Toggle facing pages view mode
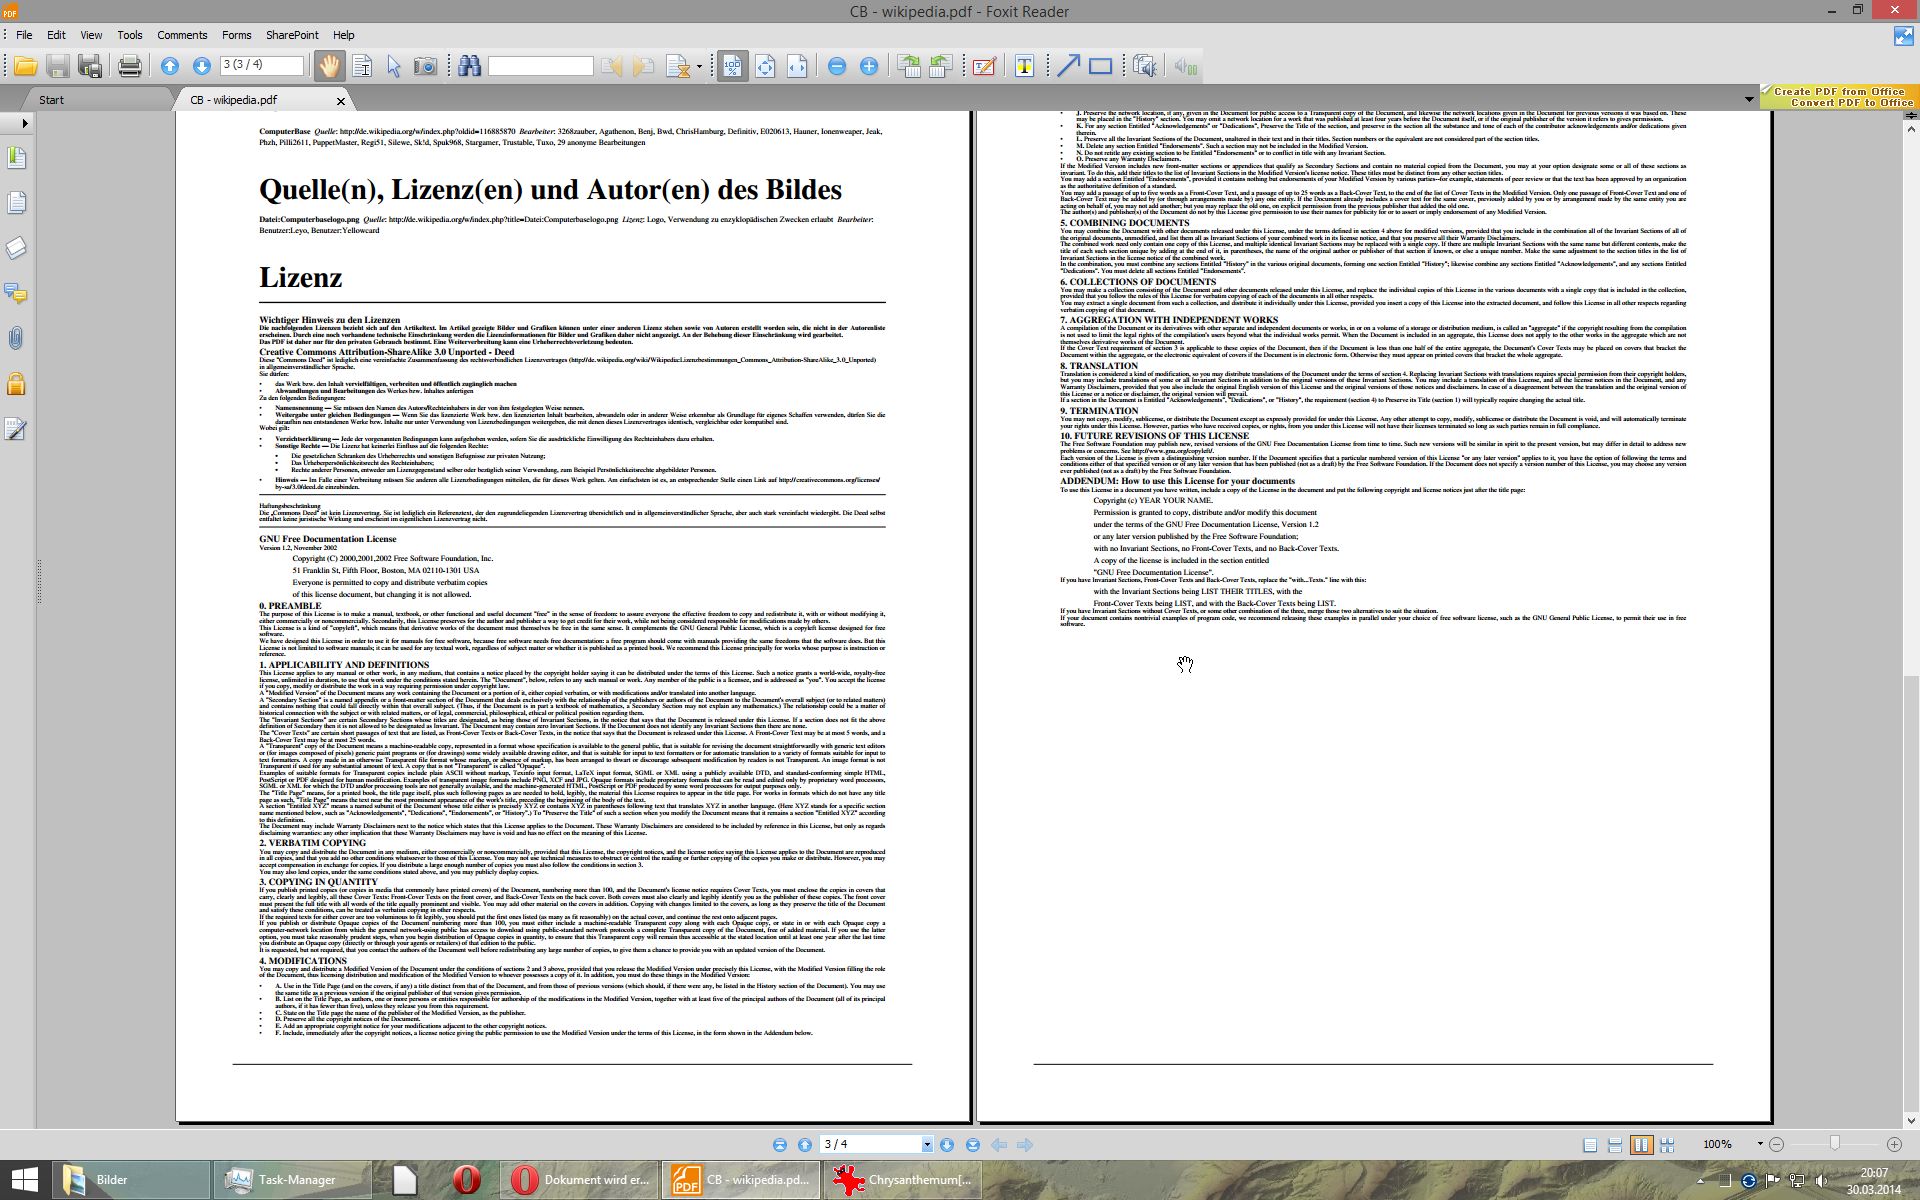The height and width of the screenshot is (1200, 1920). pyautogui.click(x=1641, y=1145)
